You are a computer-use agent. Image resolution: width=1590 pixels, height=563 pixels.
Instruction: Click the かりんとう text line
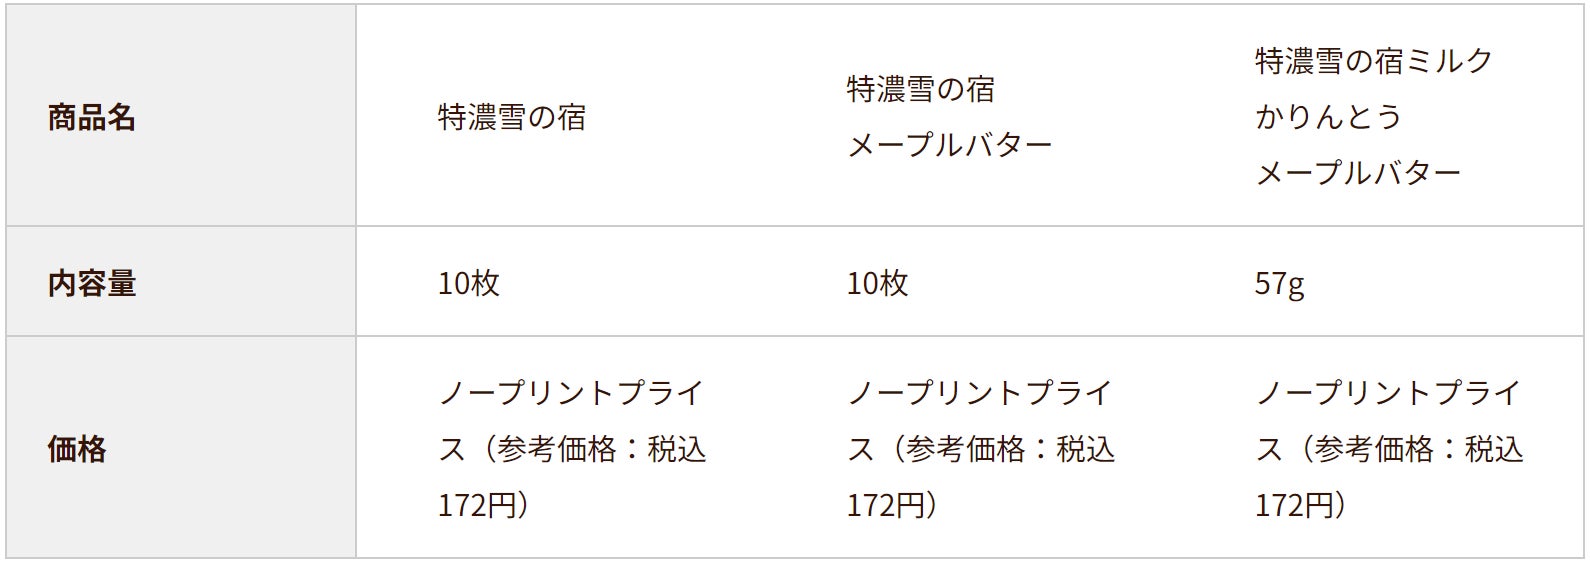(x=1328, y=118)
